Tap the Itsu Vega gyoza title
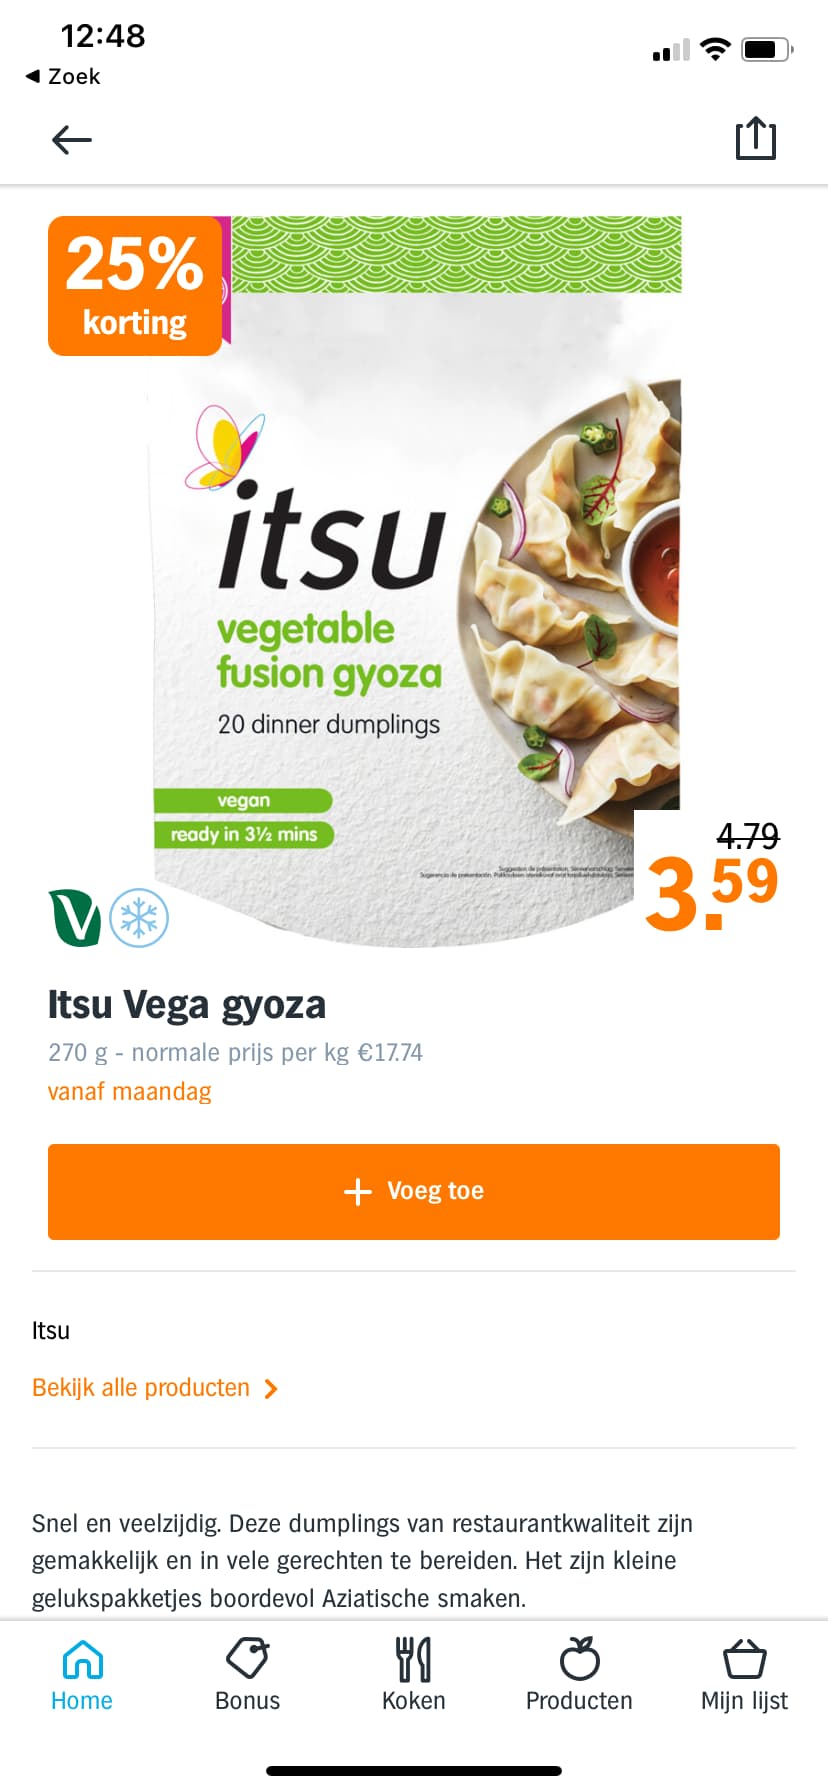 click(x=187, y=1006)
